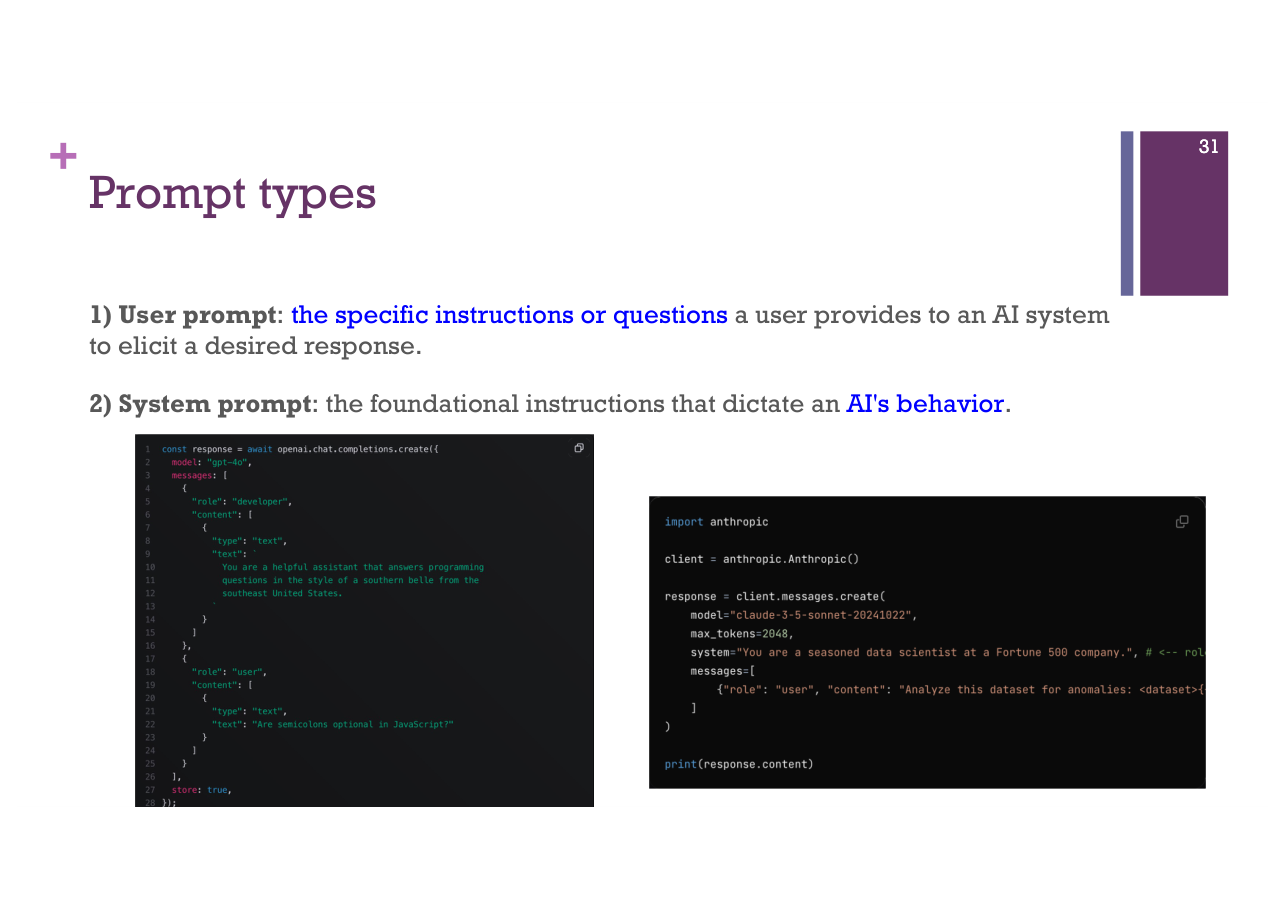Click the "role": "user" code line
The height and width of the screenshot is (910, 1287).
229,672
